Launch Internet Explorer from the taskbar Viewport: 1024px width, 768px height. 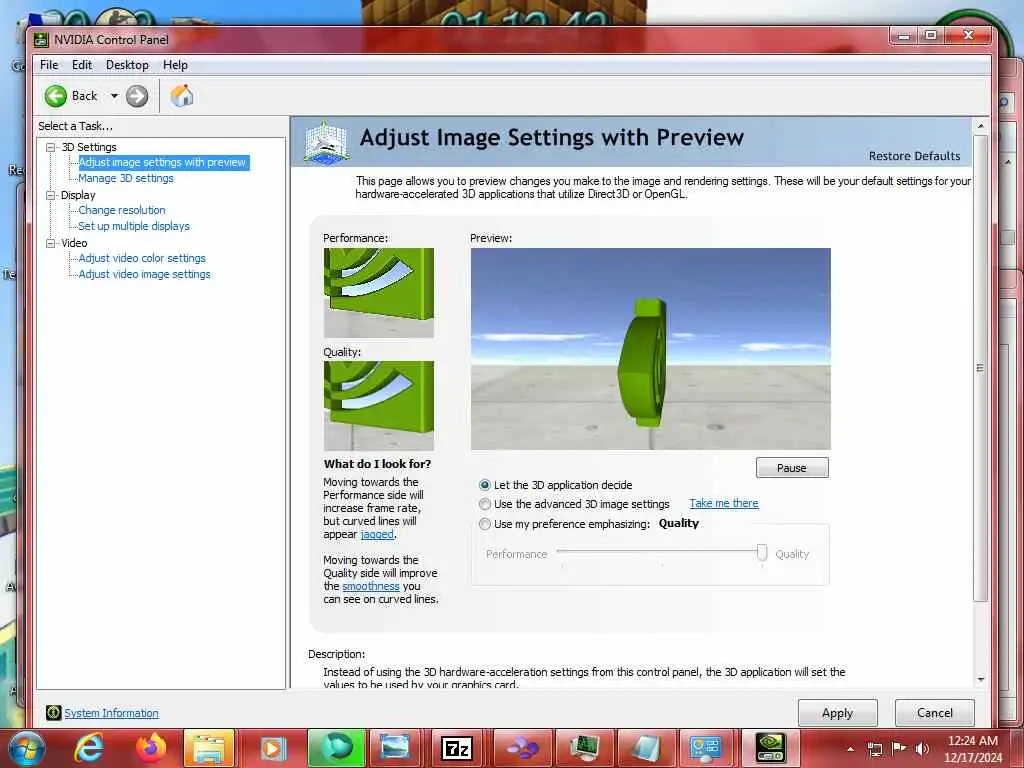click(x=89, y=748)
